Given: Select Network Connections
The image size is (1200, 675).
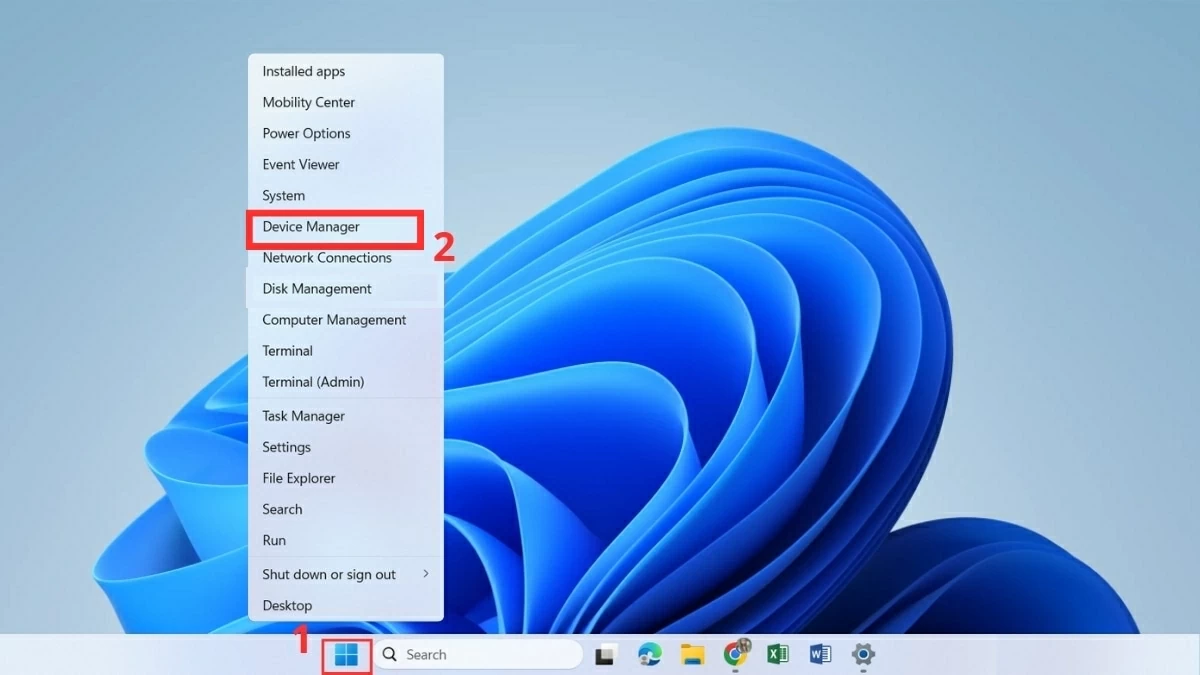Looking at the screenshot, I should coord(326,257).
